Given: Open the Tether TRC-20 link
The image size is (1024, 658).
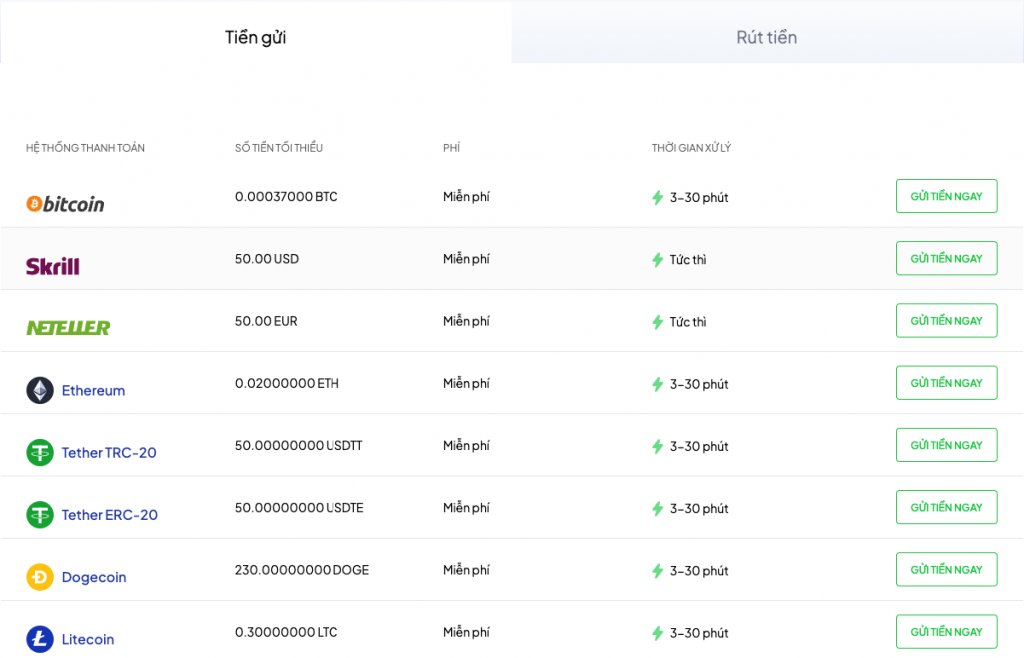Looking at the screenshot, I should [109, 453].
